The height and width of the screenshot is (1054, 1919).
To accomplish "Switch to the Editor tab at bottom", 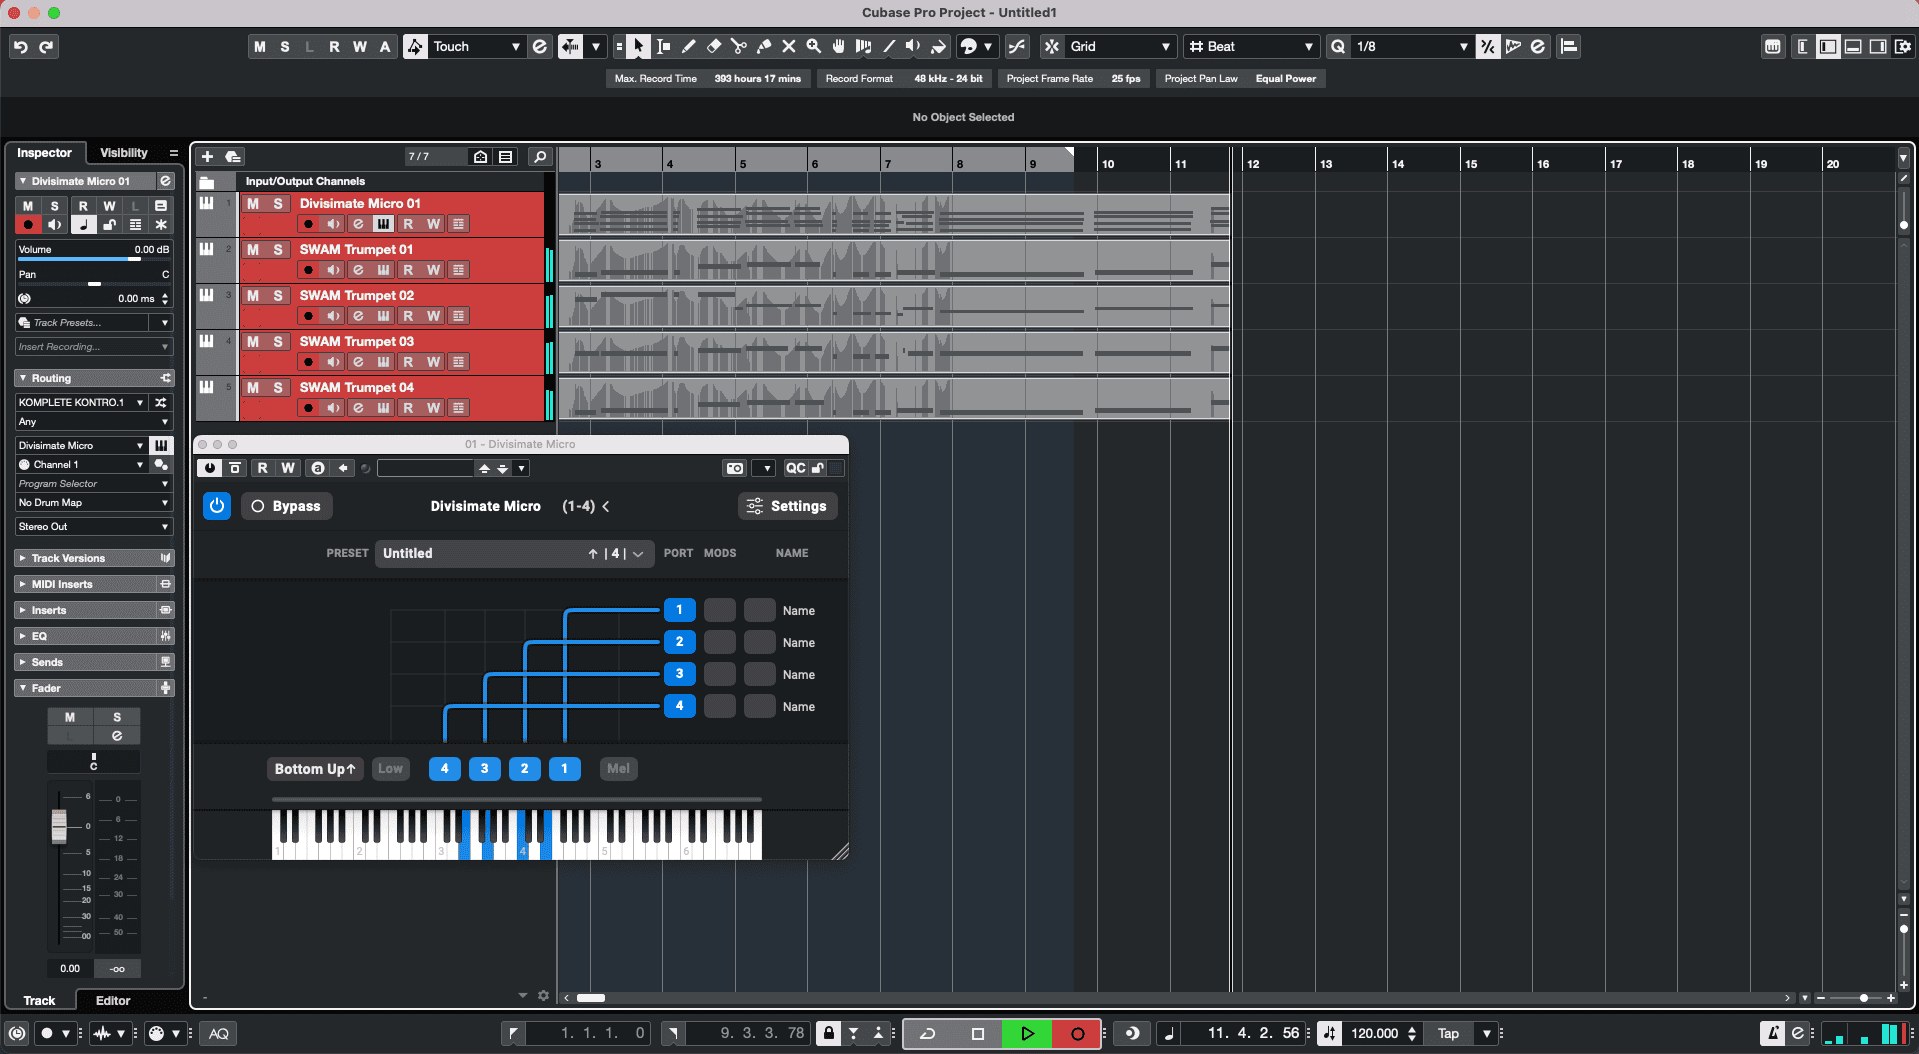I will coord(113,1000).
